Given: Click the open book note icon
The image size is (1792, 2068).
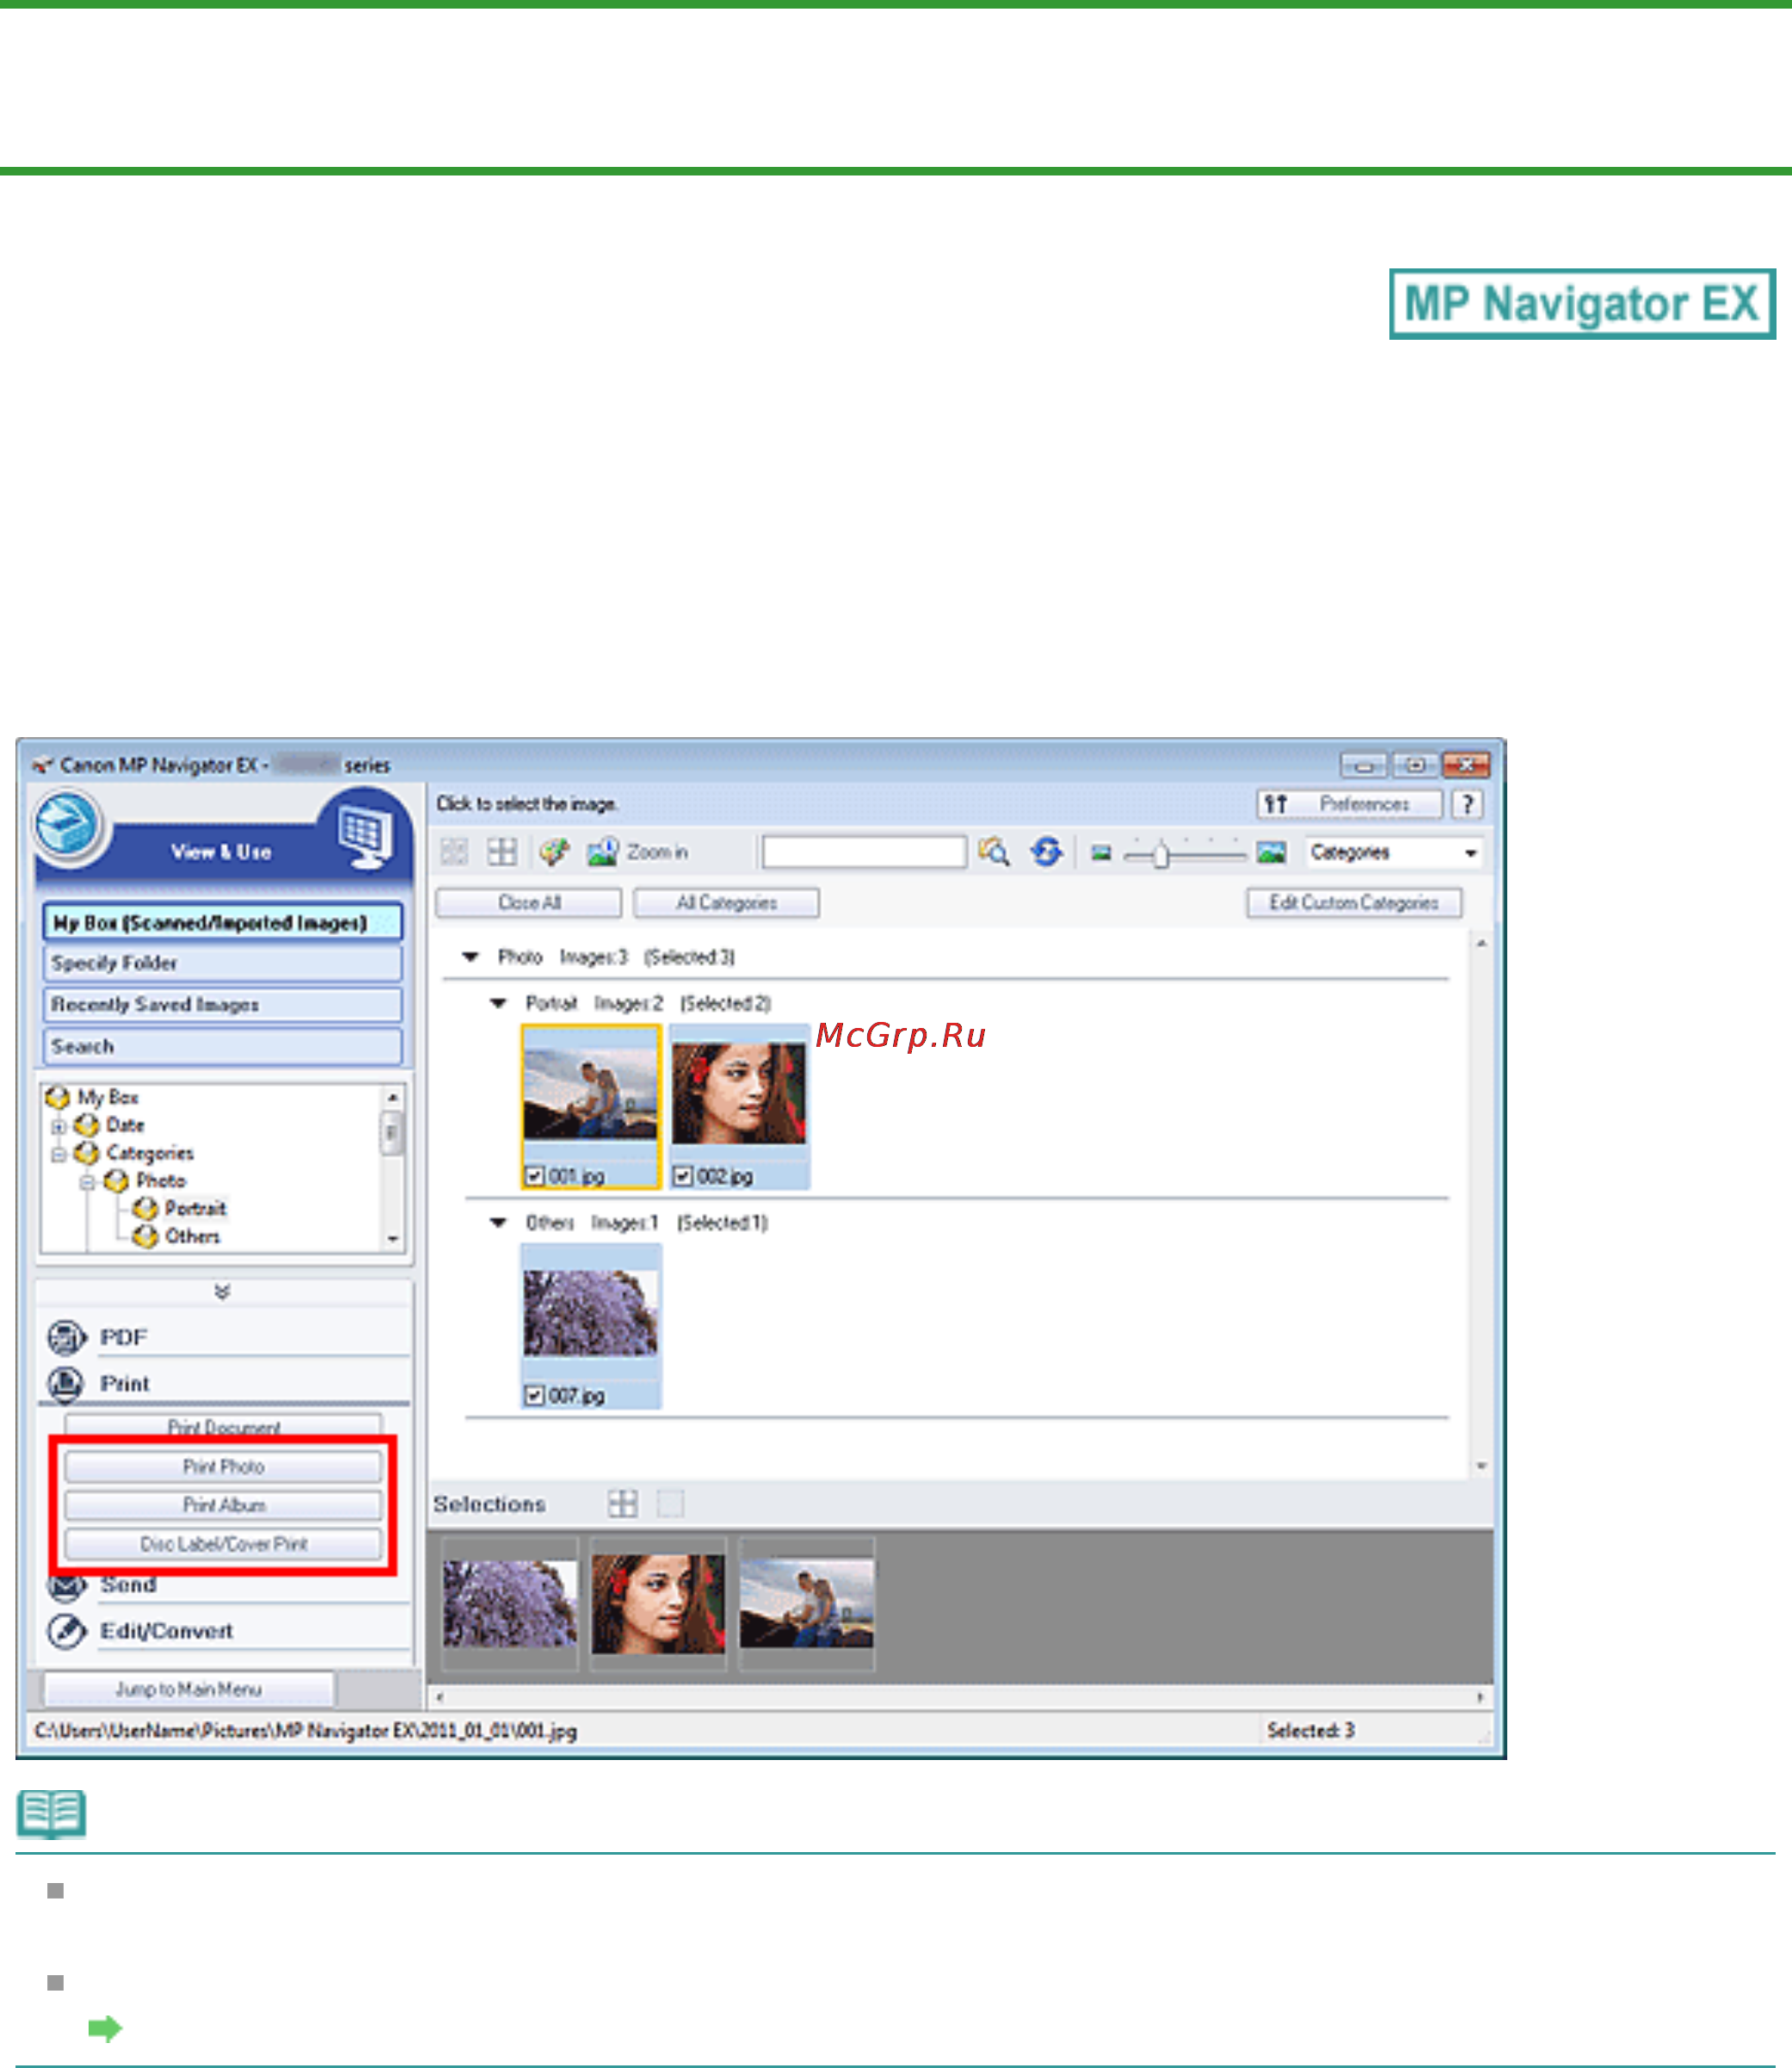Looking at the screenshot, I should pyautogui.click(x=51, y=1815).
